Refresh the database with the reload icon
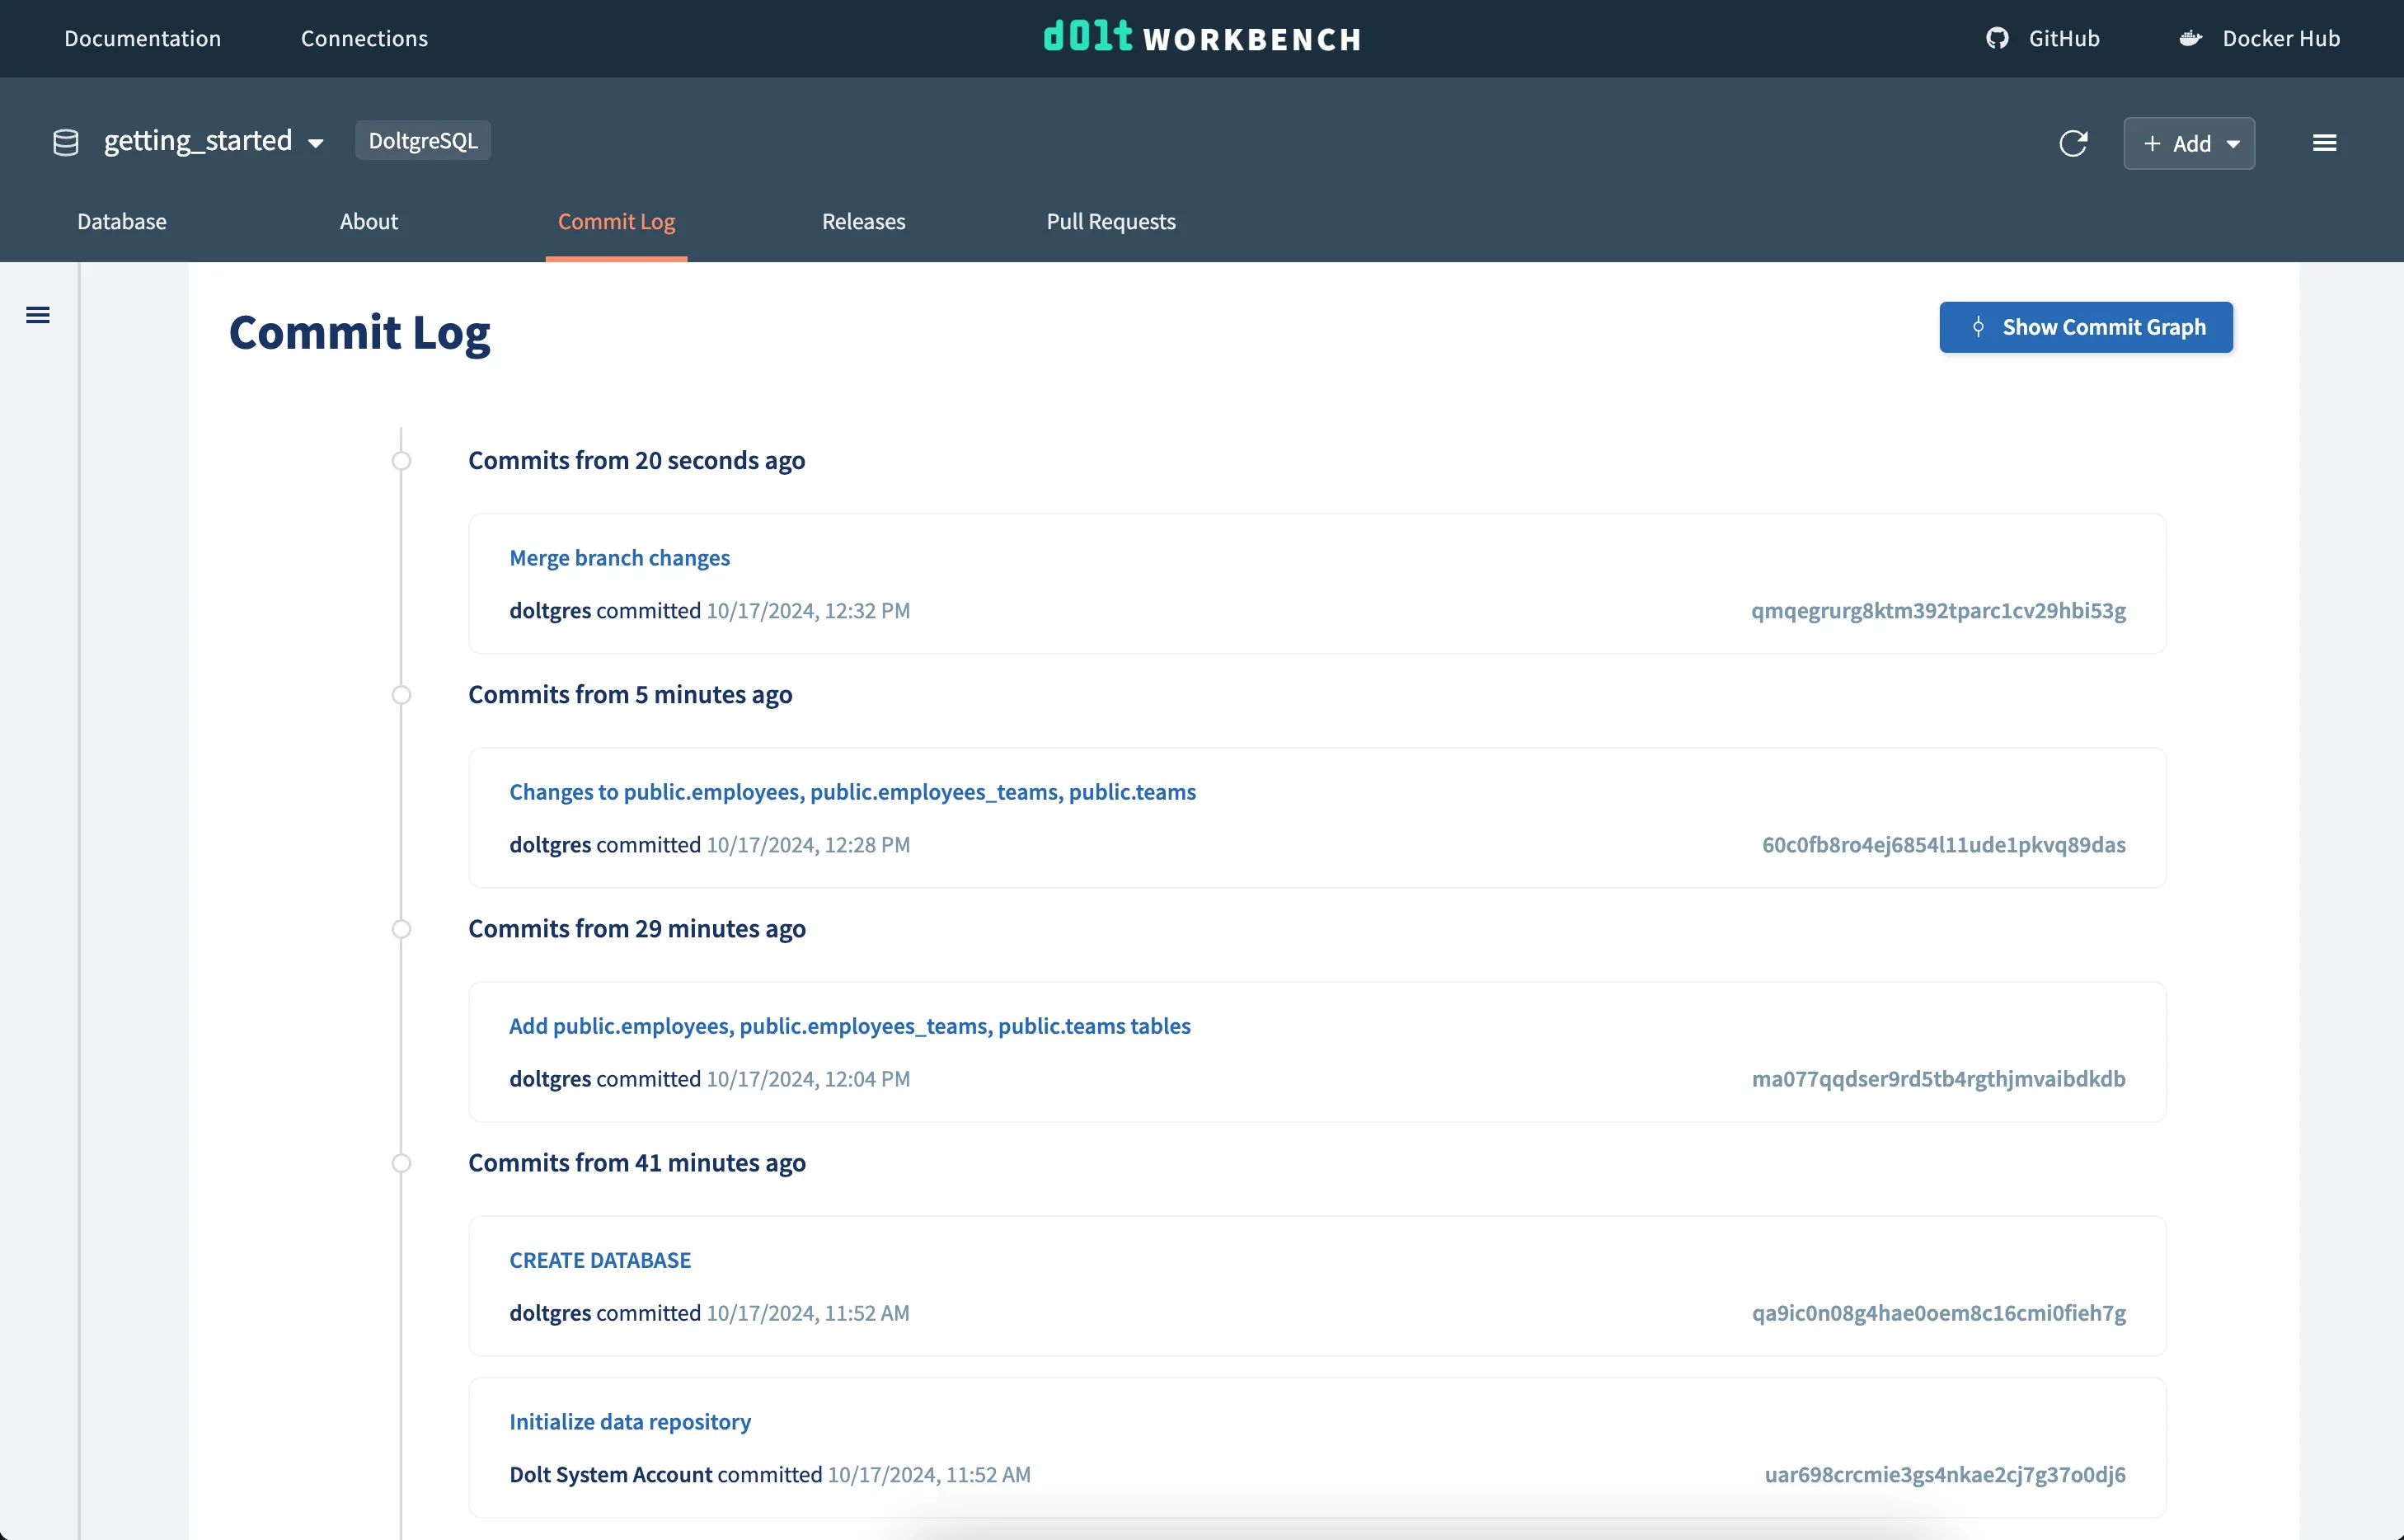Screen dimensions: 2404x1540 pyautogui.click(x=2074, y=143)
